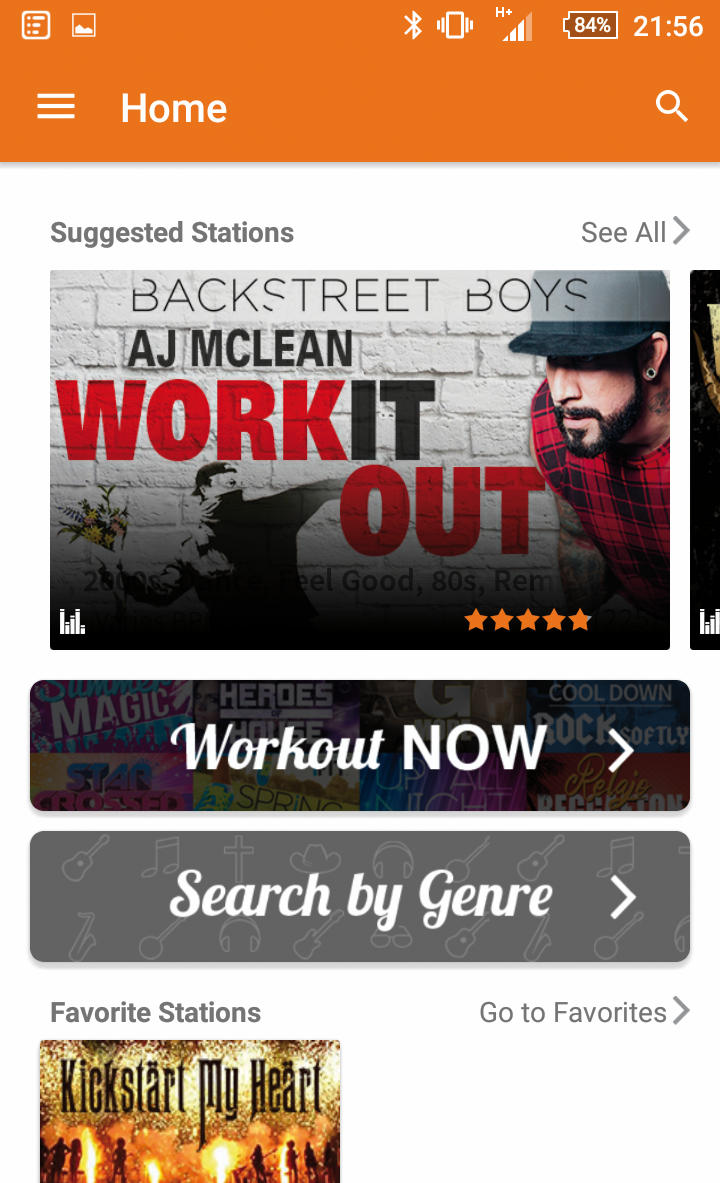This screenshot has width=720, height=1183.
Task: Tap the See All link
Action: pyautogui.click(x=623, y=232)
